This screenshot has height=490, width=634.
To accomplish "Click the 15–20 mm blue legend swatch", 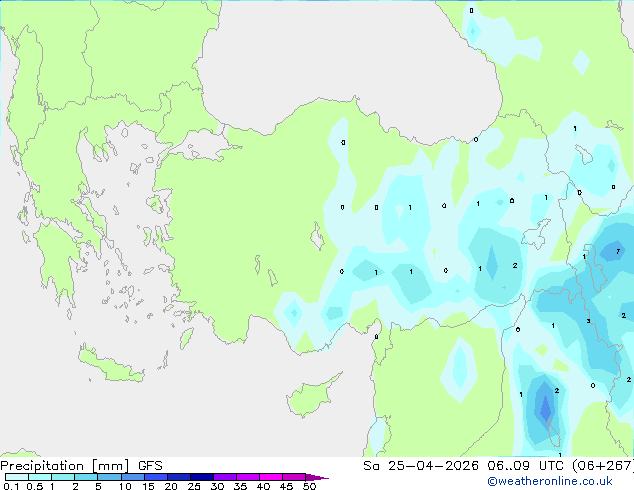I will [156, 477].
